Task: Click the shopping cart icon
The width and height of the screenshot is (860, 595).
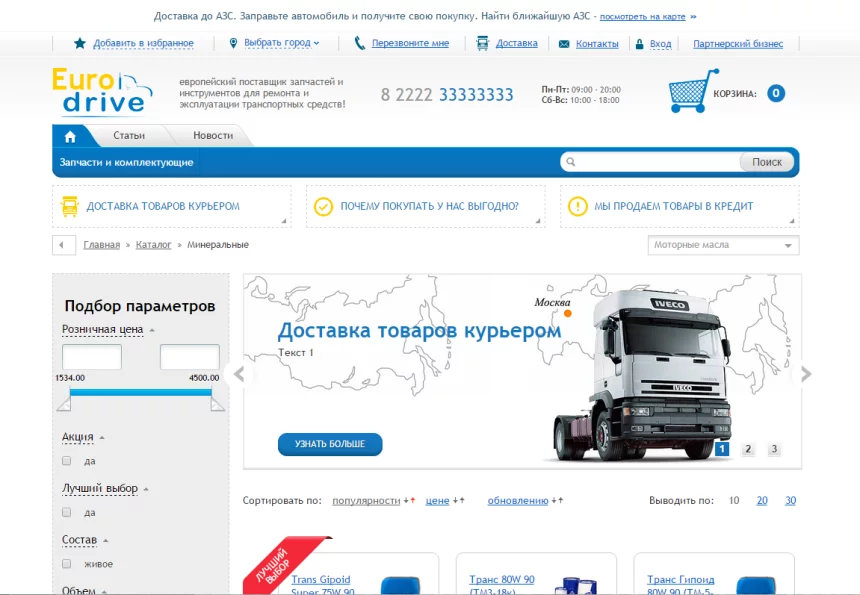Action: tap(693, 92)
